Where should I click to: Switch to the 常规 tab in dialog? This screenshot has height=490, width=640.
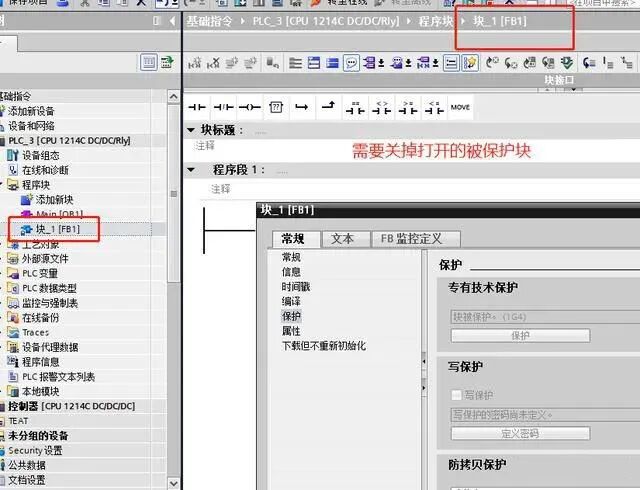(x=296, y=239)
